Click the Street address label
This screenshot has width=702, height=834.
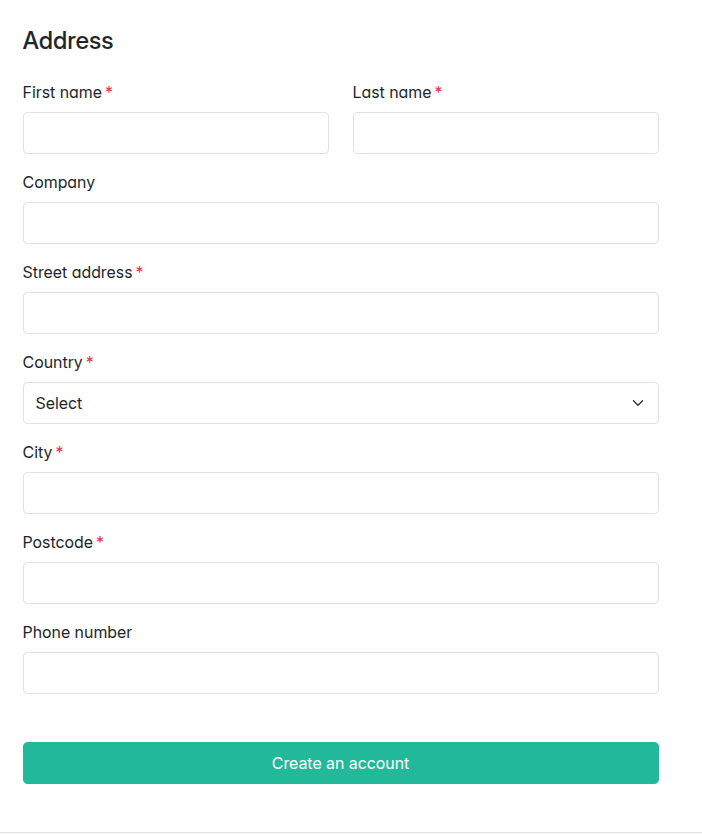[x=77, y=272]
